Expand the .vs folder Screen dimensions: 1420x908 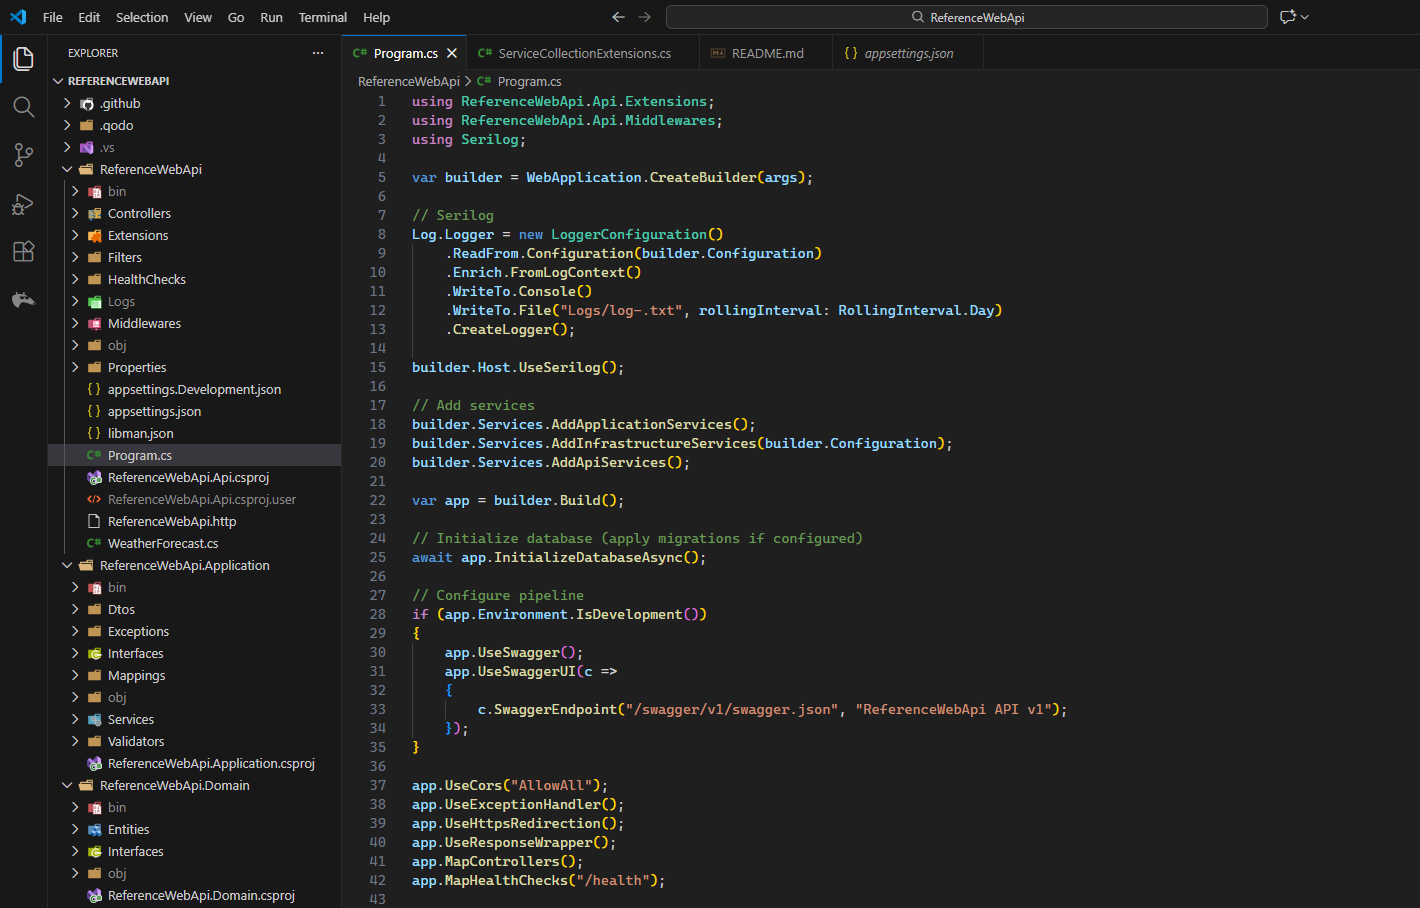[195, 147]
